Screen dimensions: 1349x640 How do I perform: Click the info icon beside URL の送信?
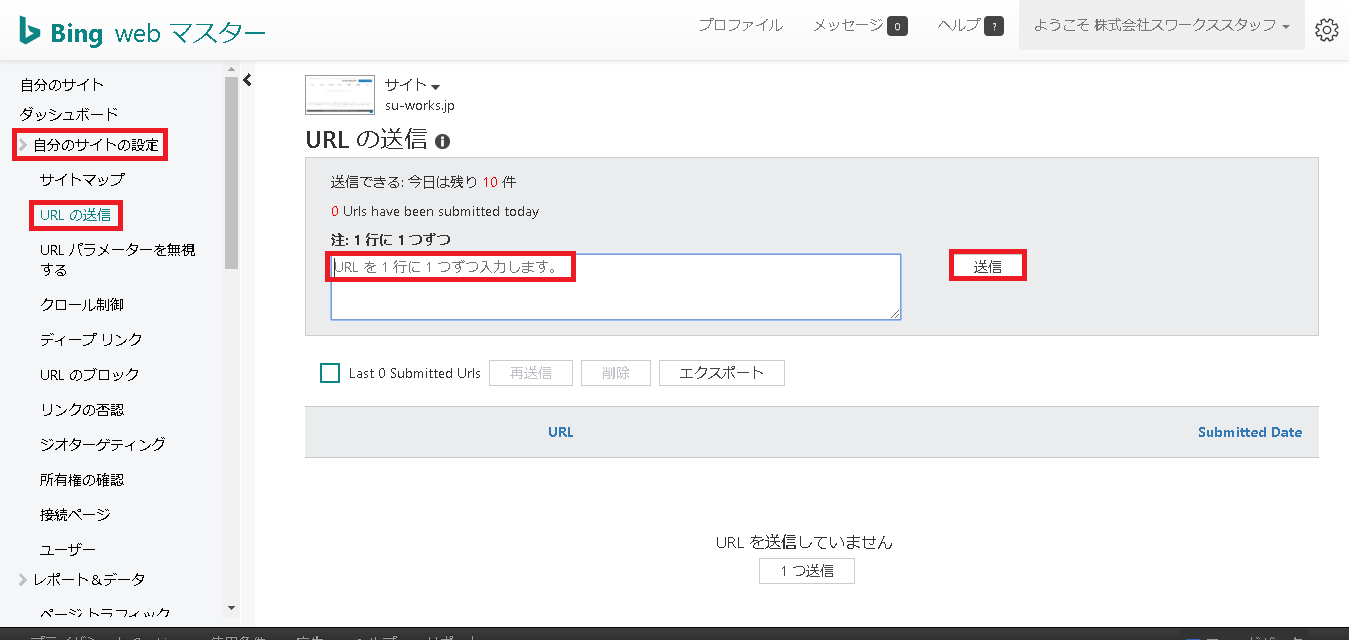pyautogui.click(x=443, y=142)
